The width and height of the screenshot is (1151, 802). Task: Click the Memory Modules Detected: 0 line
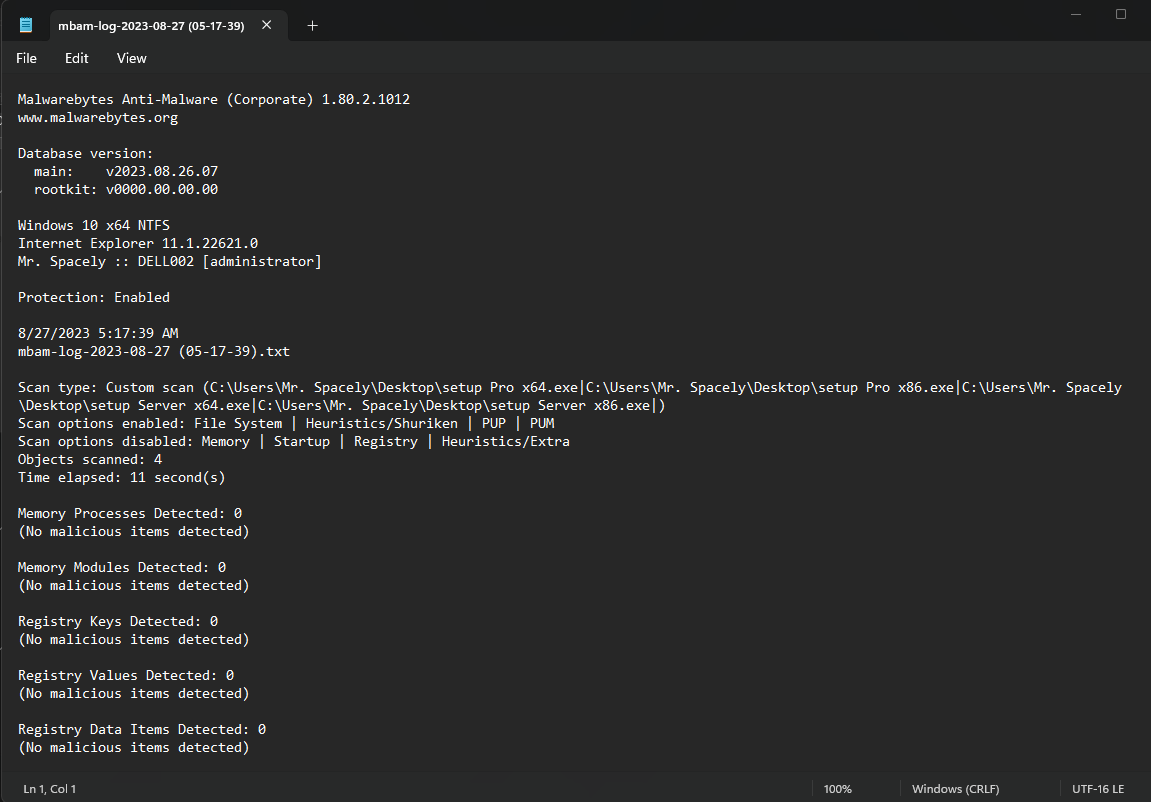[122, 567]
